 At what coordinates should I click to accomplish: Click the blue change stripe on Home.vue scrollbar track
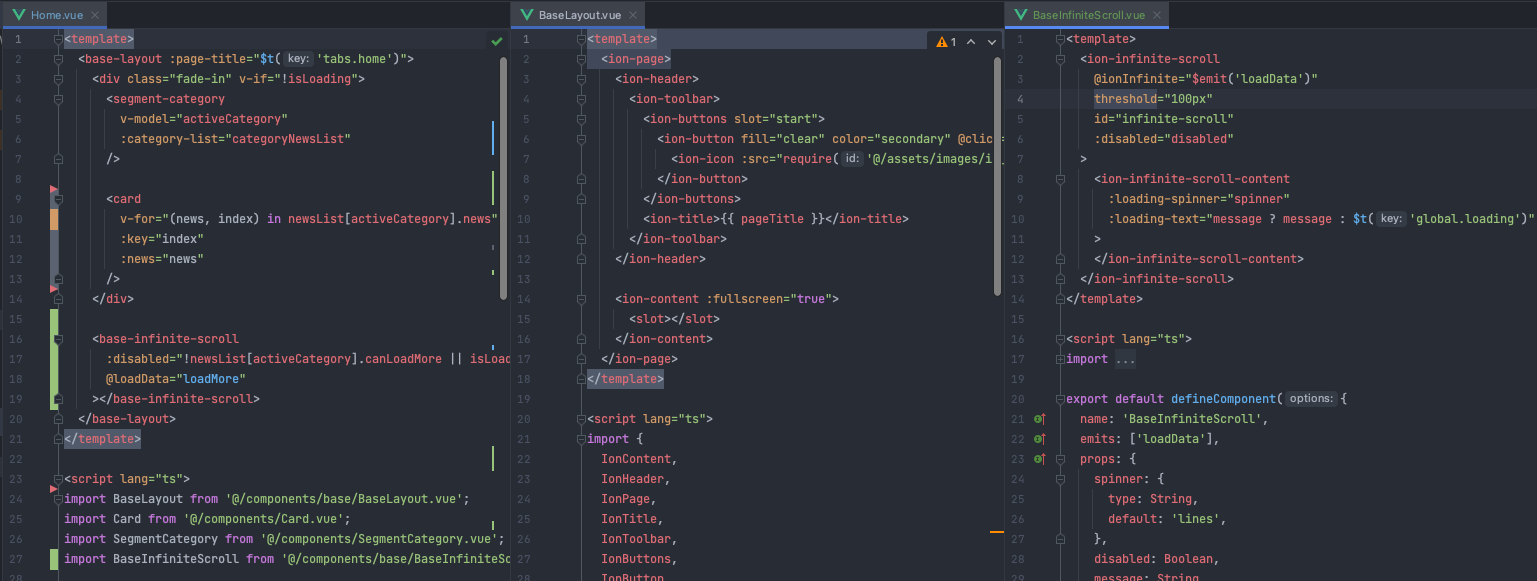(x=493, y=139)
